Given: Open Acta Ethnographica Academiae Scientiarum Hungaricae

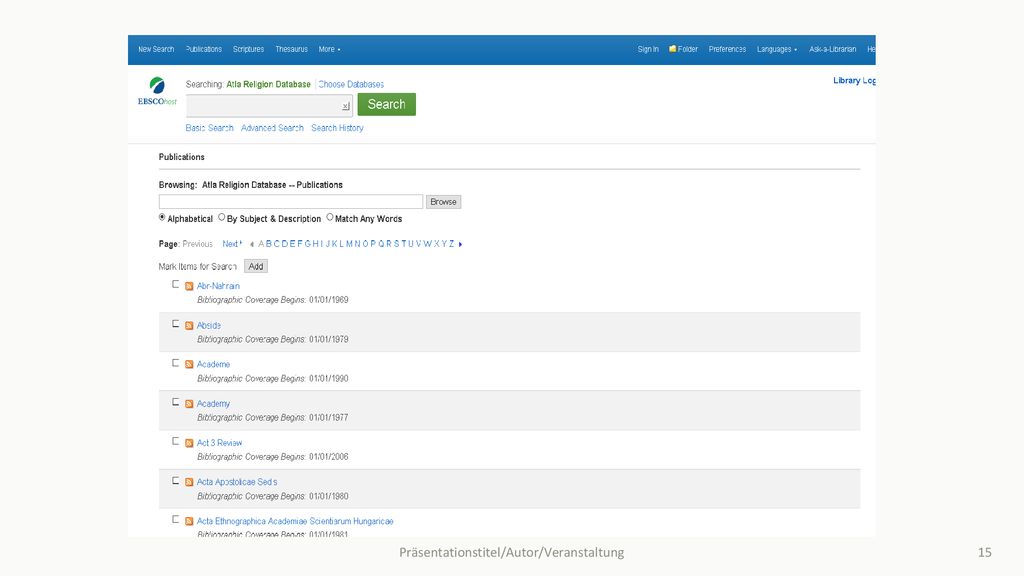Looking at the screenshot, I should click(295, 521).
